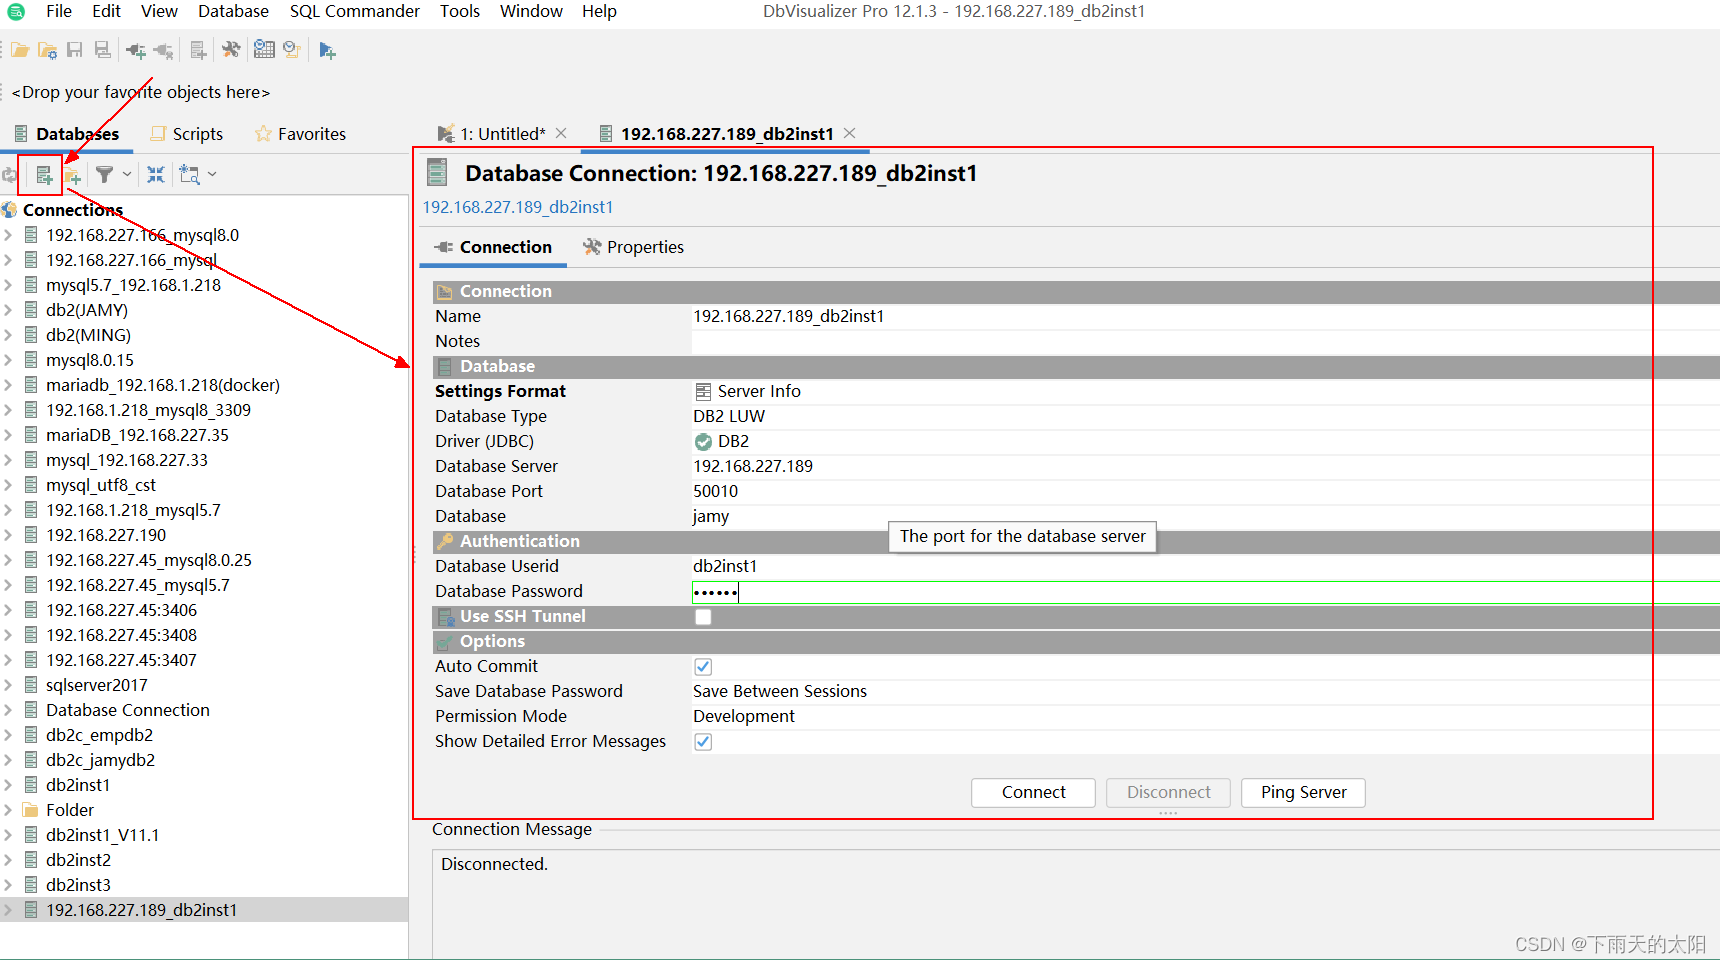Toggle the Use SSH Tunnel checkbox
This screenshot has height=963, width=1720.
[704, 617]
